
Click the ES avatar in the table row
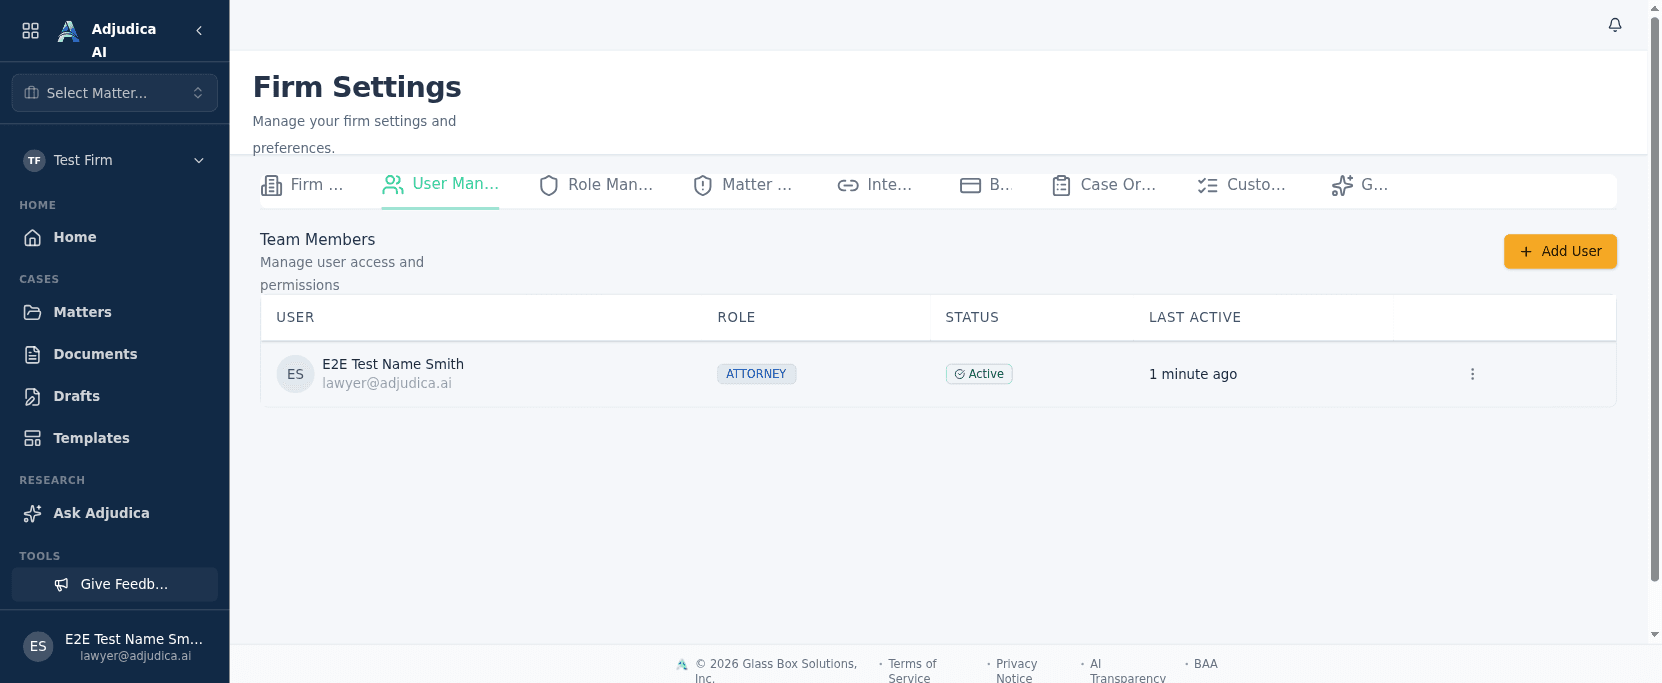[x=295, y=374]
